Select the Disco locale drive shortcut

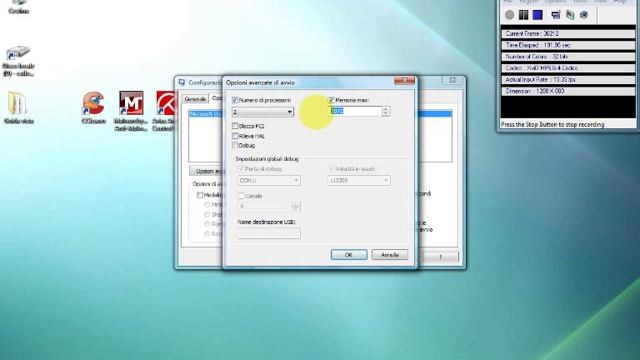point(18,61)
